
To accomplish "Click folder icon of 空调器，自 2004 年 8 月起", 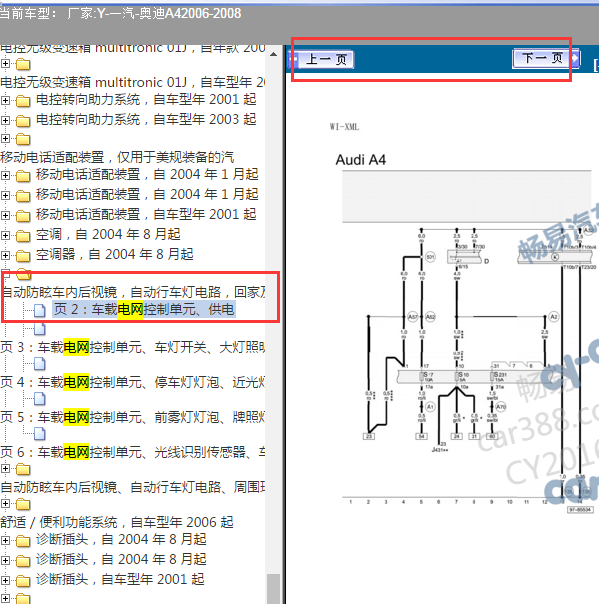I will pyautogui.click(x=23, y=255).
